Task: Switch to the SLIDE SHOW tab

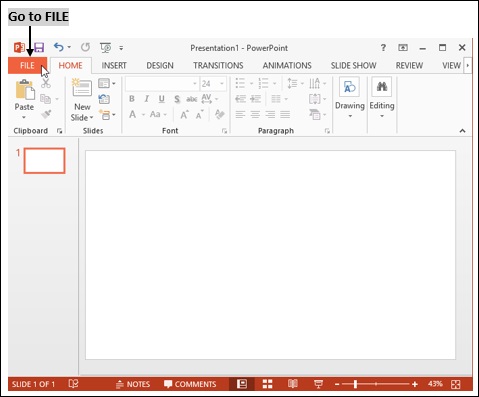Action: (x=353, y=65)
